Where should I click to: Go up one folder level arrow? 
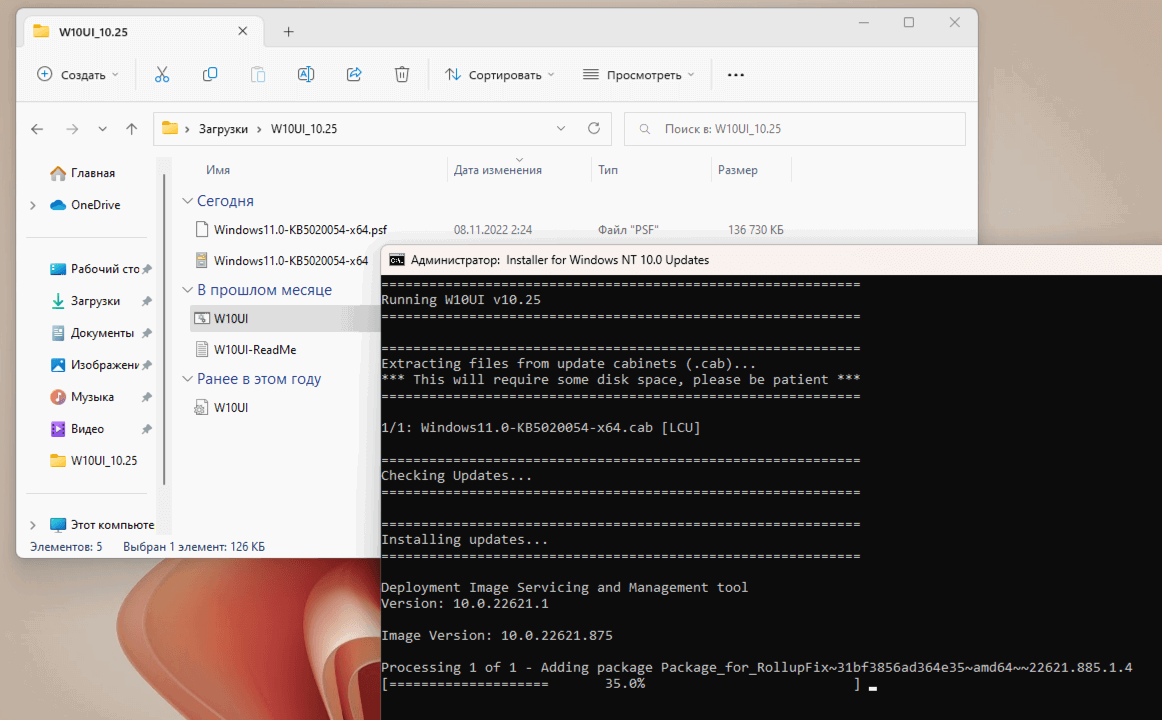click(132, 129)
